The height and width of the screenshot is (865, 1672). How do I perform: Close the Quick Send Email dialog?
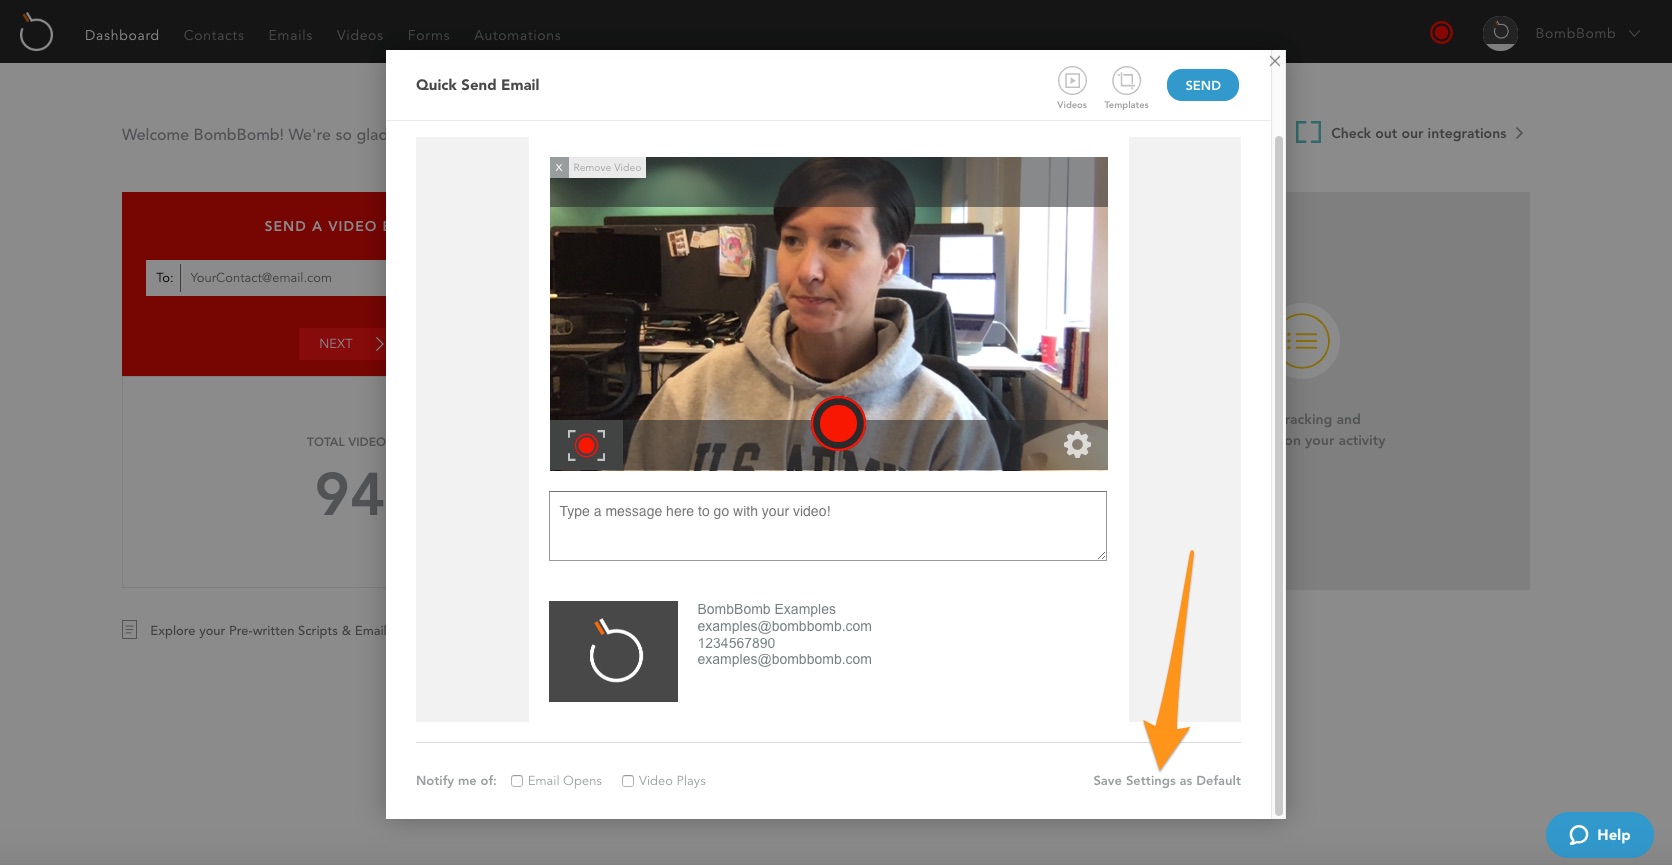(1274, 61)
